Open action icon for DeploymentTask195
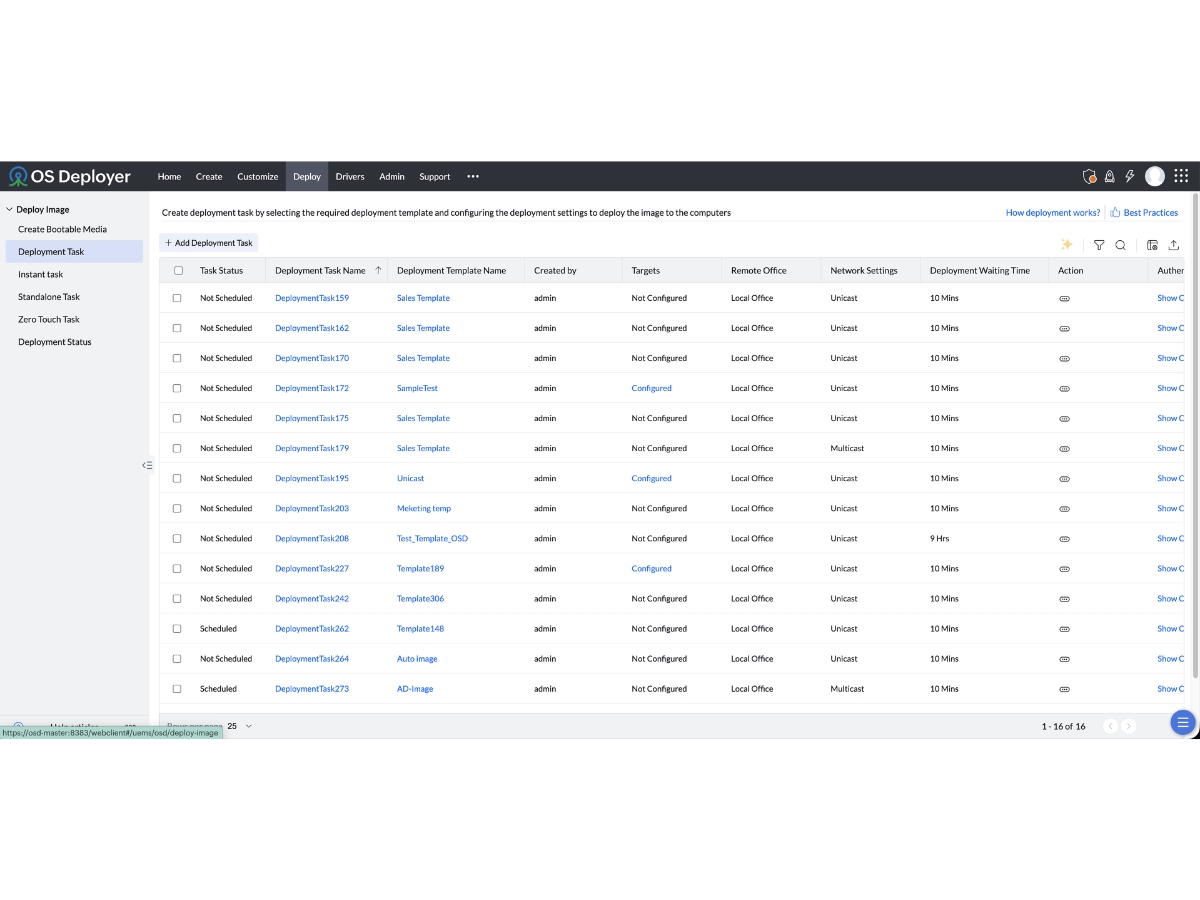 click(1064, 478)
